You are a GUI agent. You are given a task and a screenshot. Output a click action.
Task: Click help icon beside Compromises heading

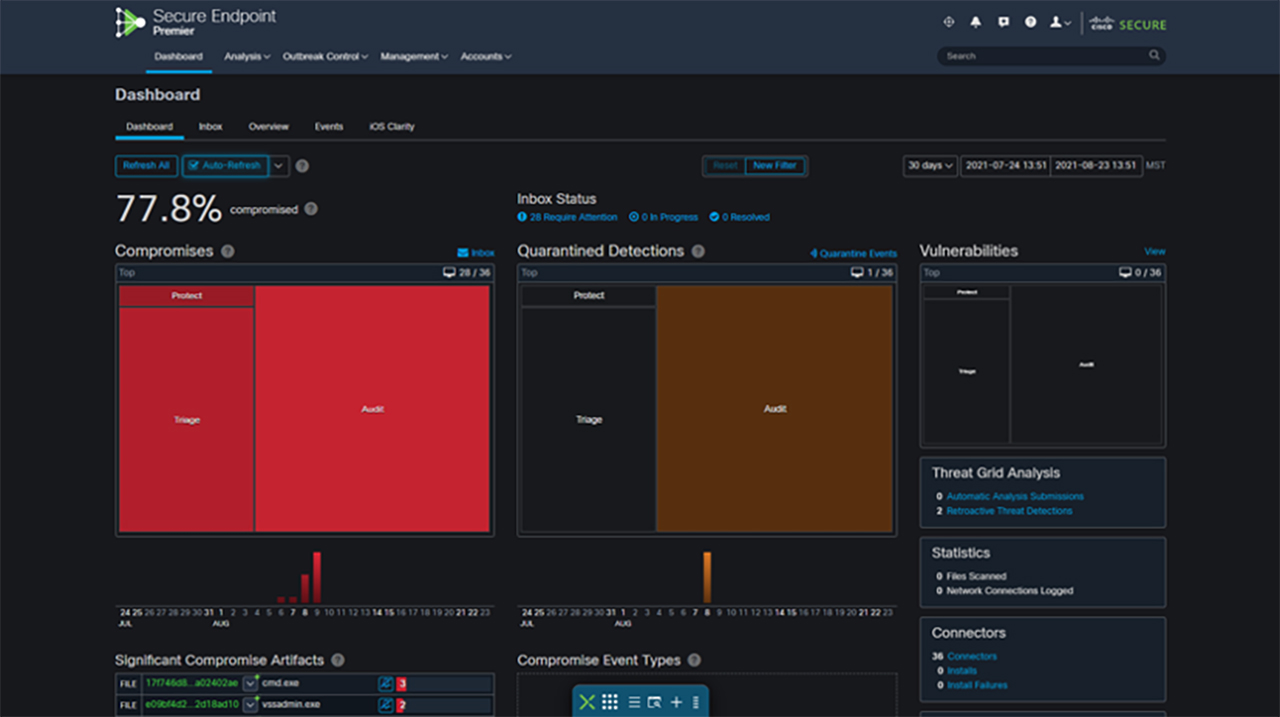click(x=228, y=251)
